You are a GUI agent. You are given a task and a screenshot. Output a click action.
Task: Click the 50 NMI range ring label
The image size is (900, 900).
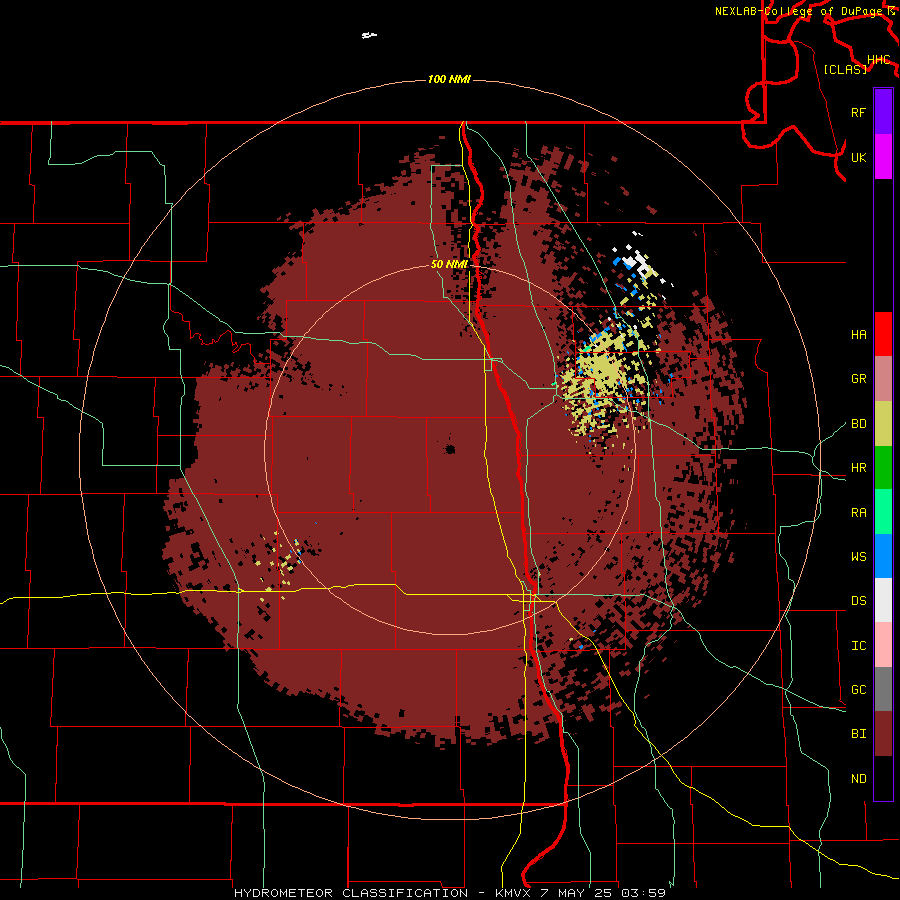click(449, 265)
